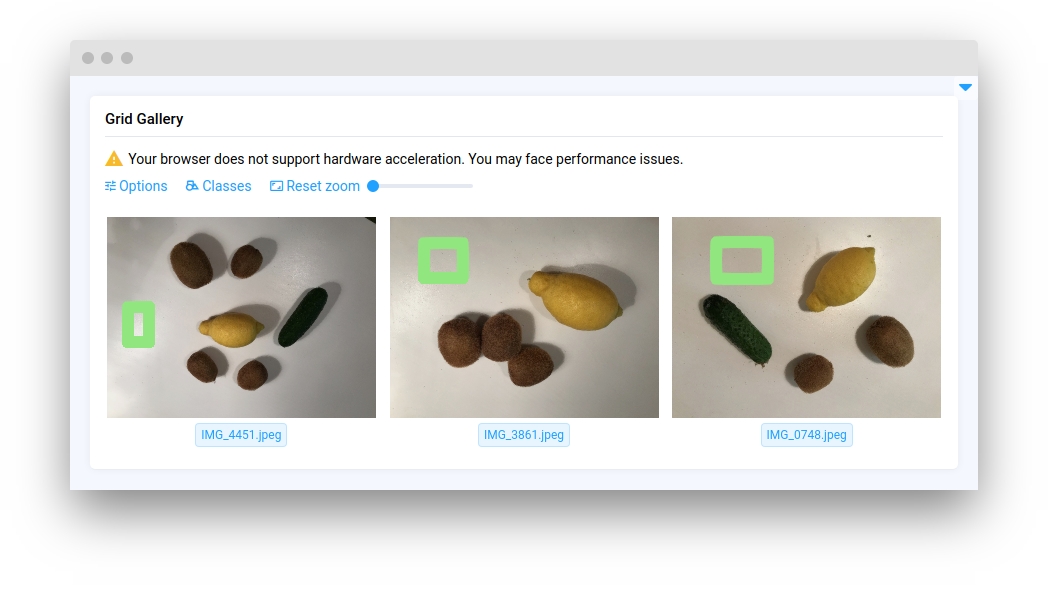Click the zoom slider track end

[x=471, y=186]
